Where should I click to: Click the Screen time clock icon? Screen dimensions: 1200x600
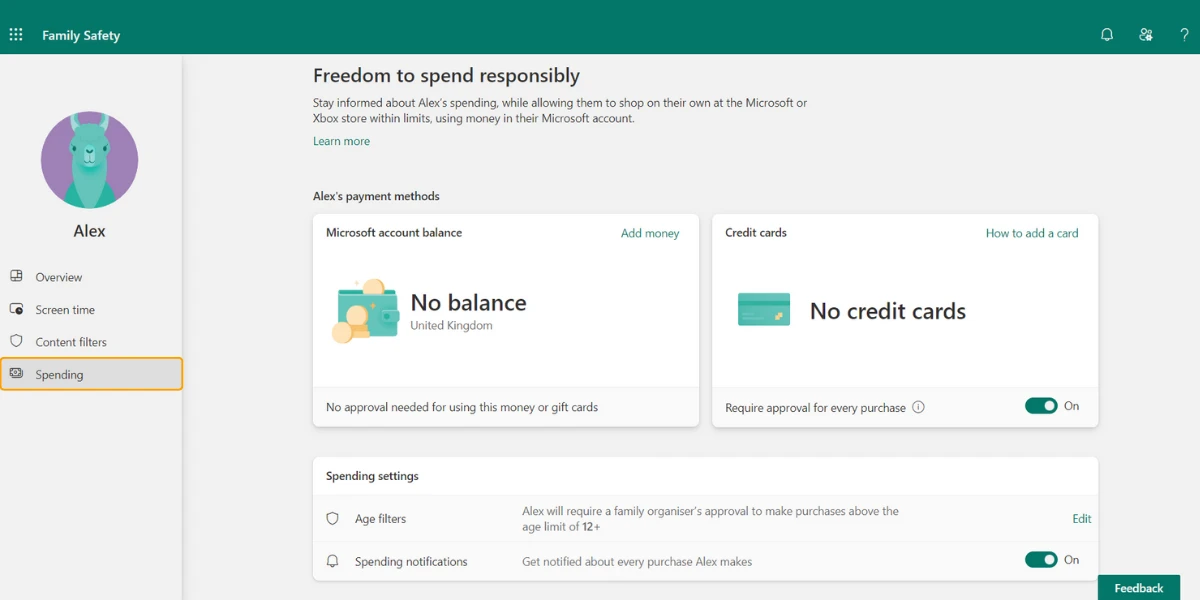pos(16,309)
